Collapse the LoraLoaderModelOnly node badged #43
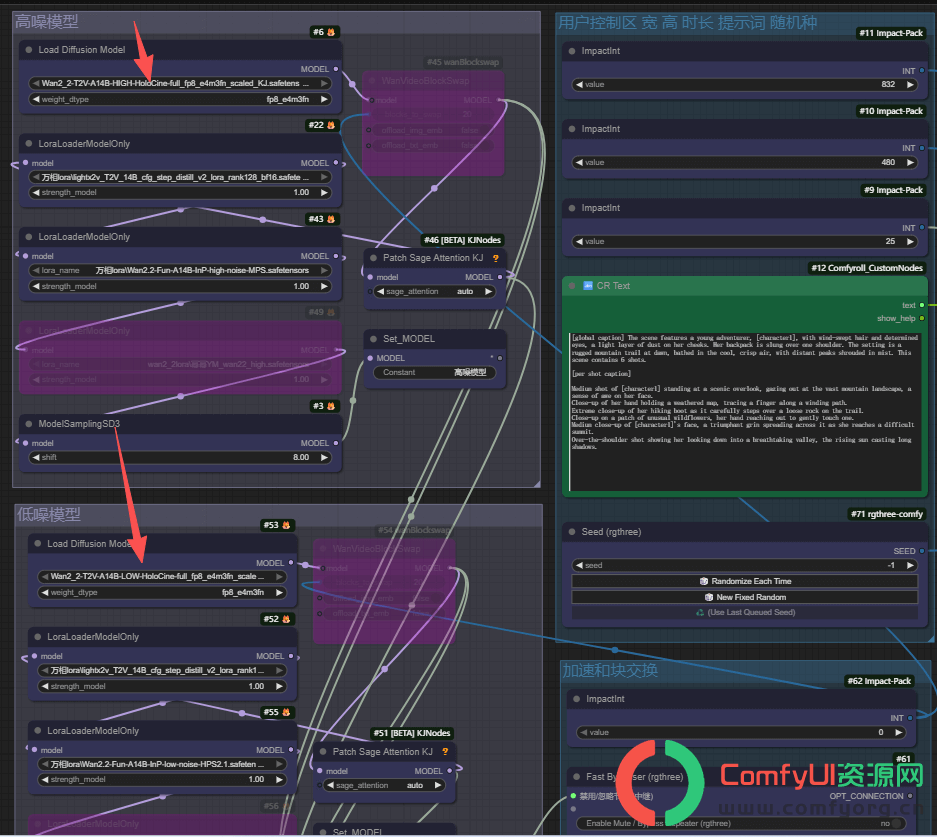Viewport: 937px width, 837px height. coord(29,237)
